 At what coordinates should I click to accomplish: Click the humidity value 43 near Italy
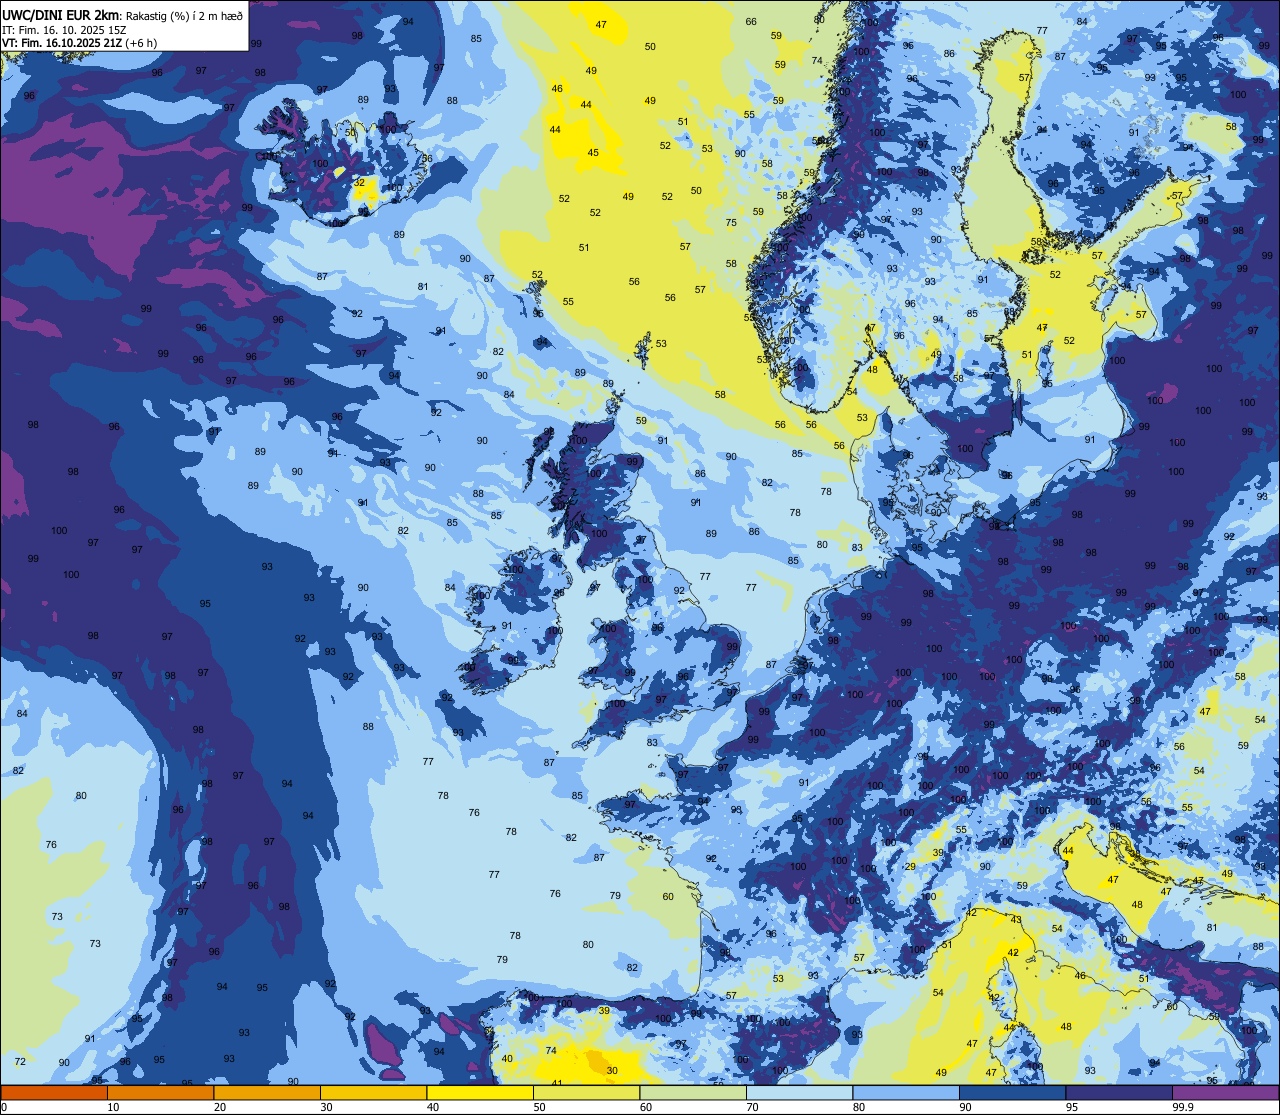point(1016,920)
